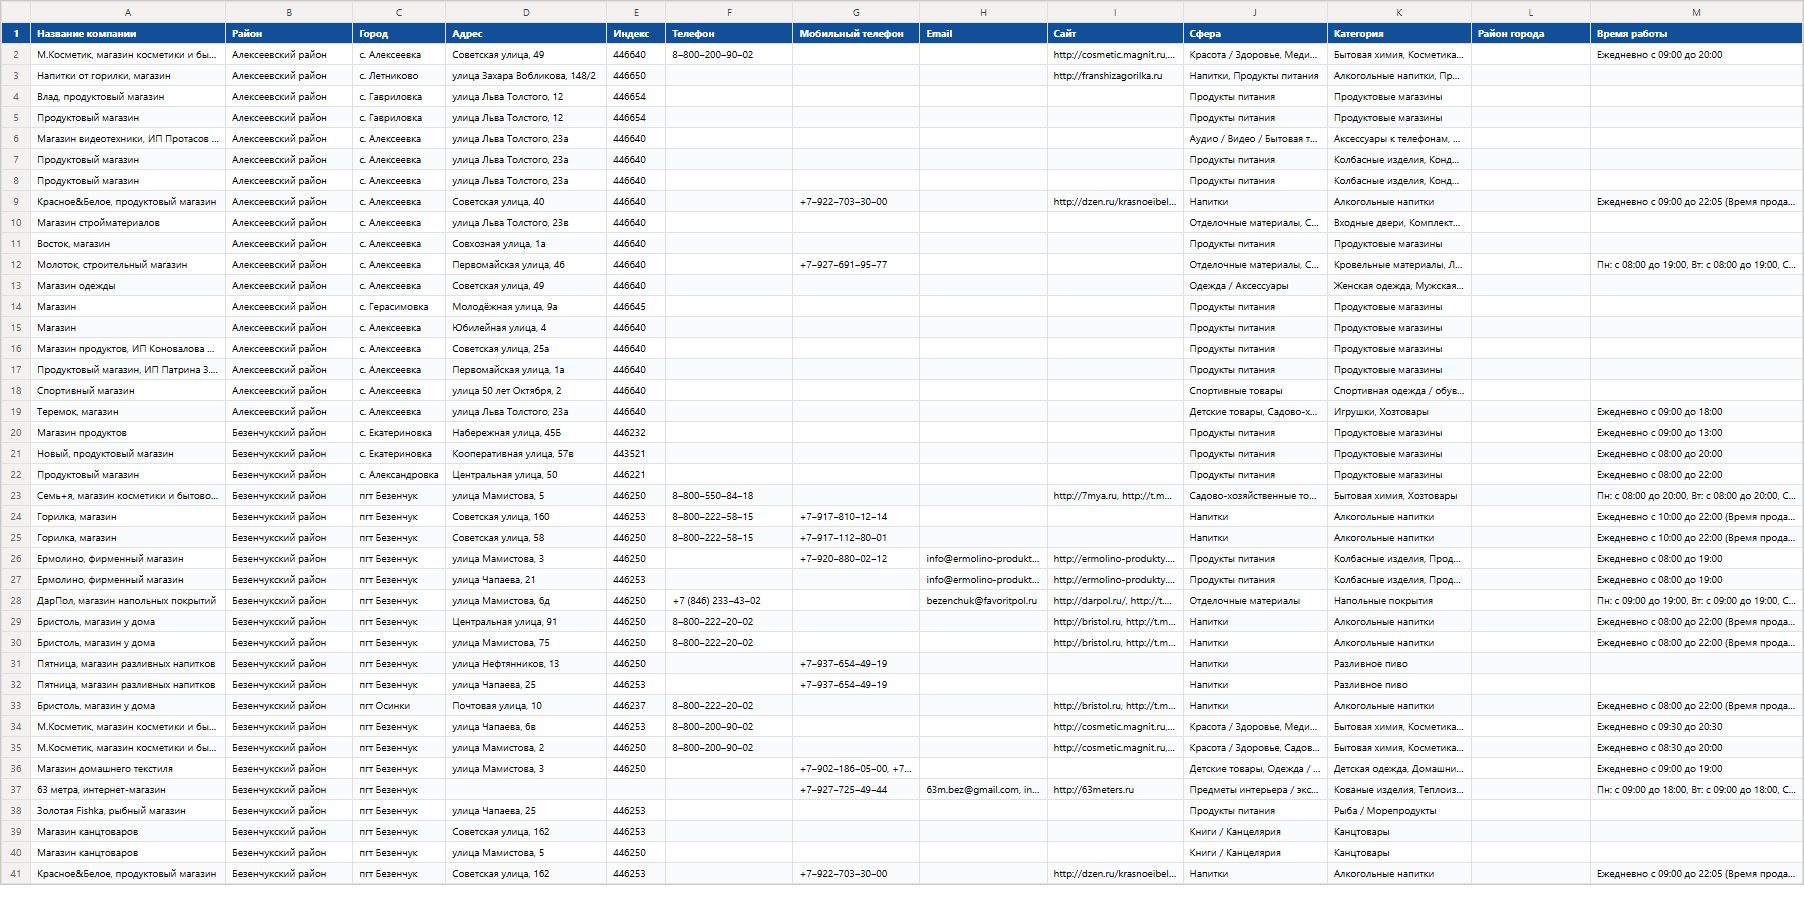
Task: Click email 'bezenchuk@favoritpol.ru'
Action: [x=983, y=601]
